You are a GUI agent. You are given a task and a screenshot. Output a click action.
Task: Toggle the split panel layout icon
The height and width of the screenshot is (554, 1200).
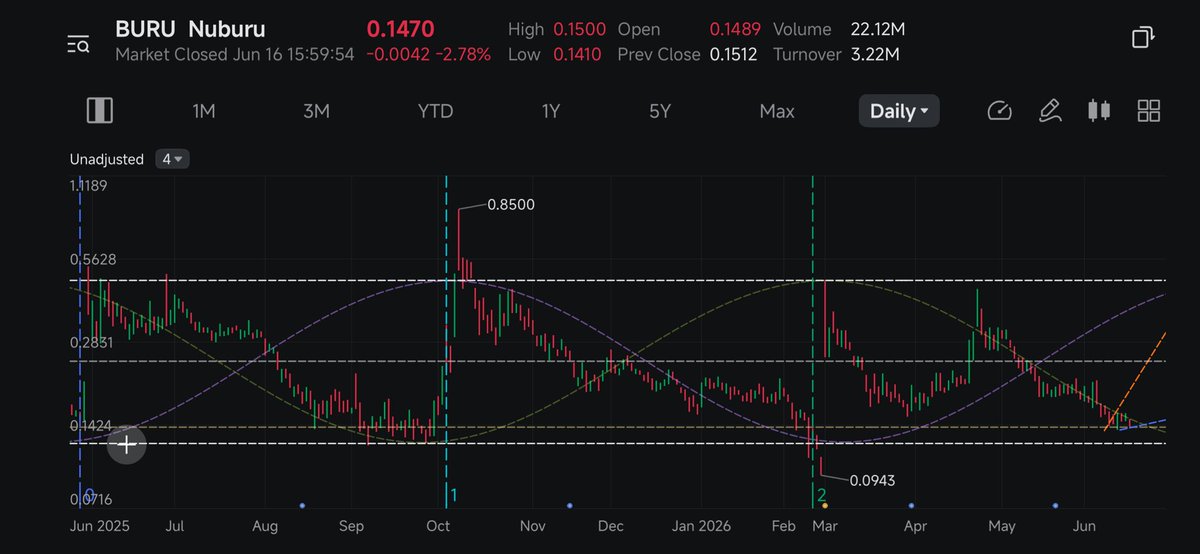click(x=99, y=111)
